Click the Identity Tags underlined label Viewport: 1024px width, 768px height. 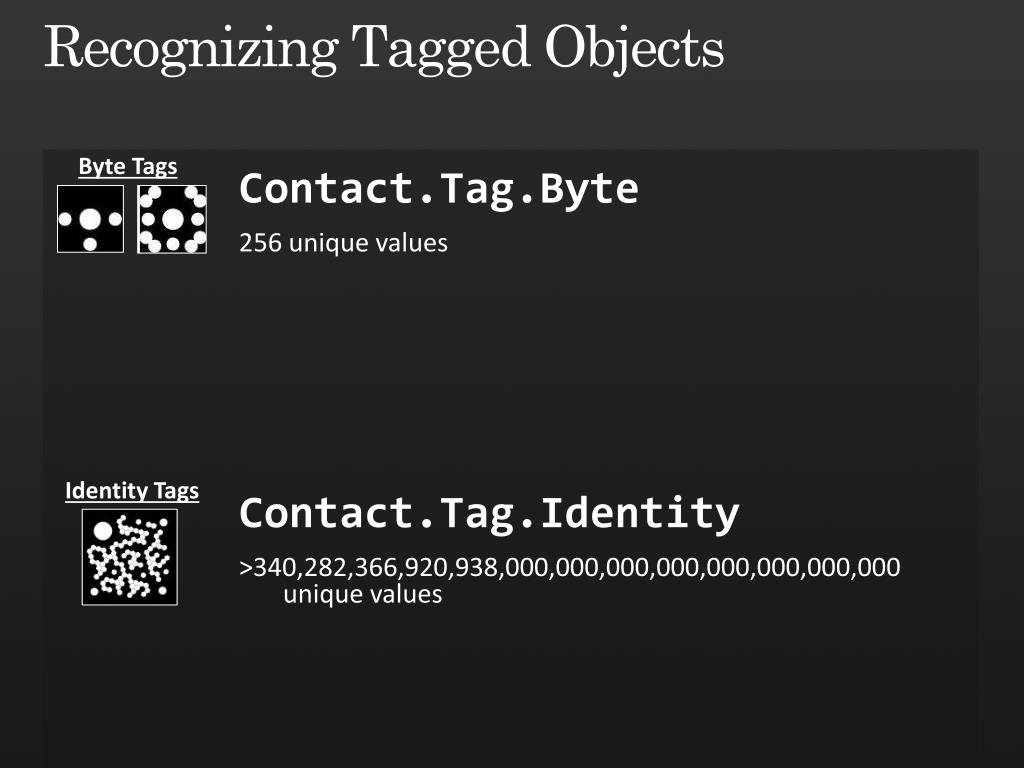[x=132, y=490]
